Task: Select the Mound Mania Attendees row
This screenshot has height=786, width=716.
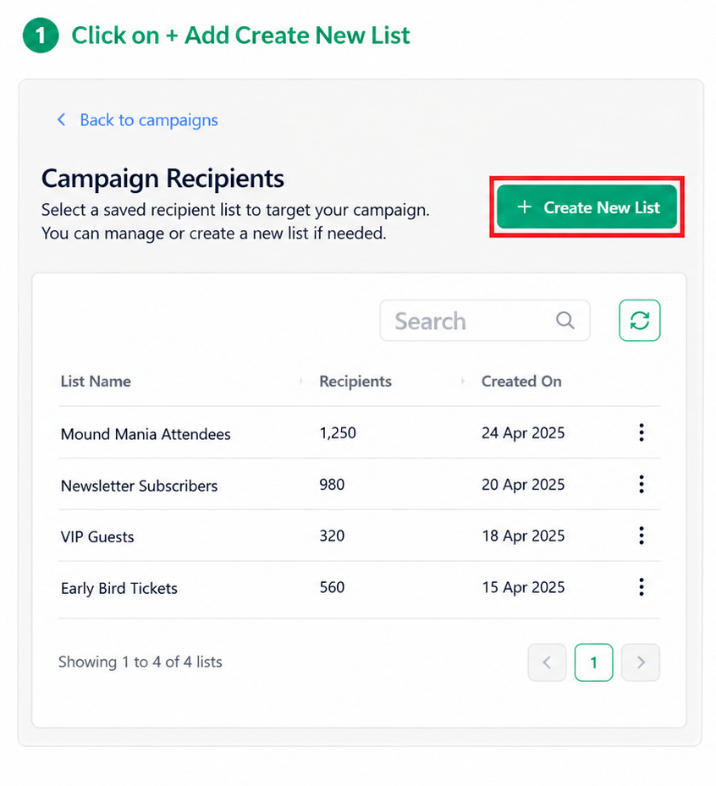Action: click(x=360, y=433)
